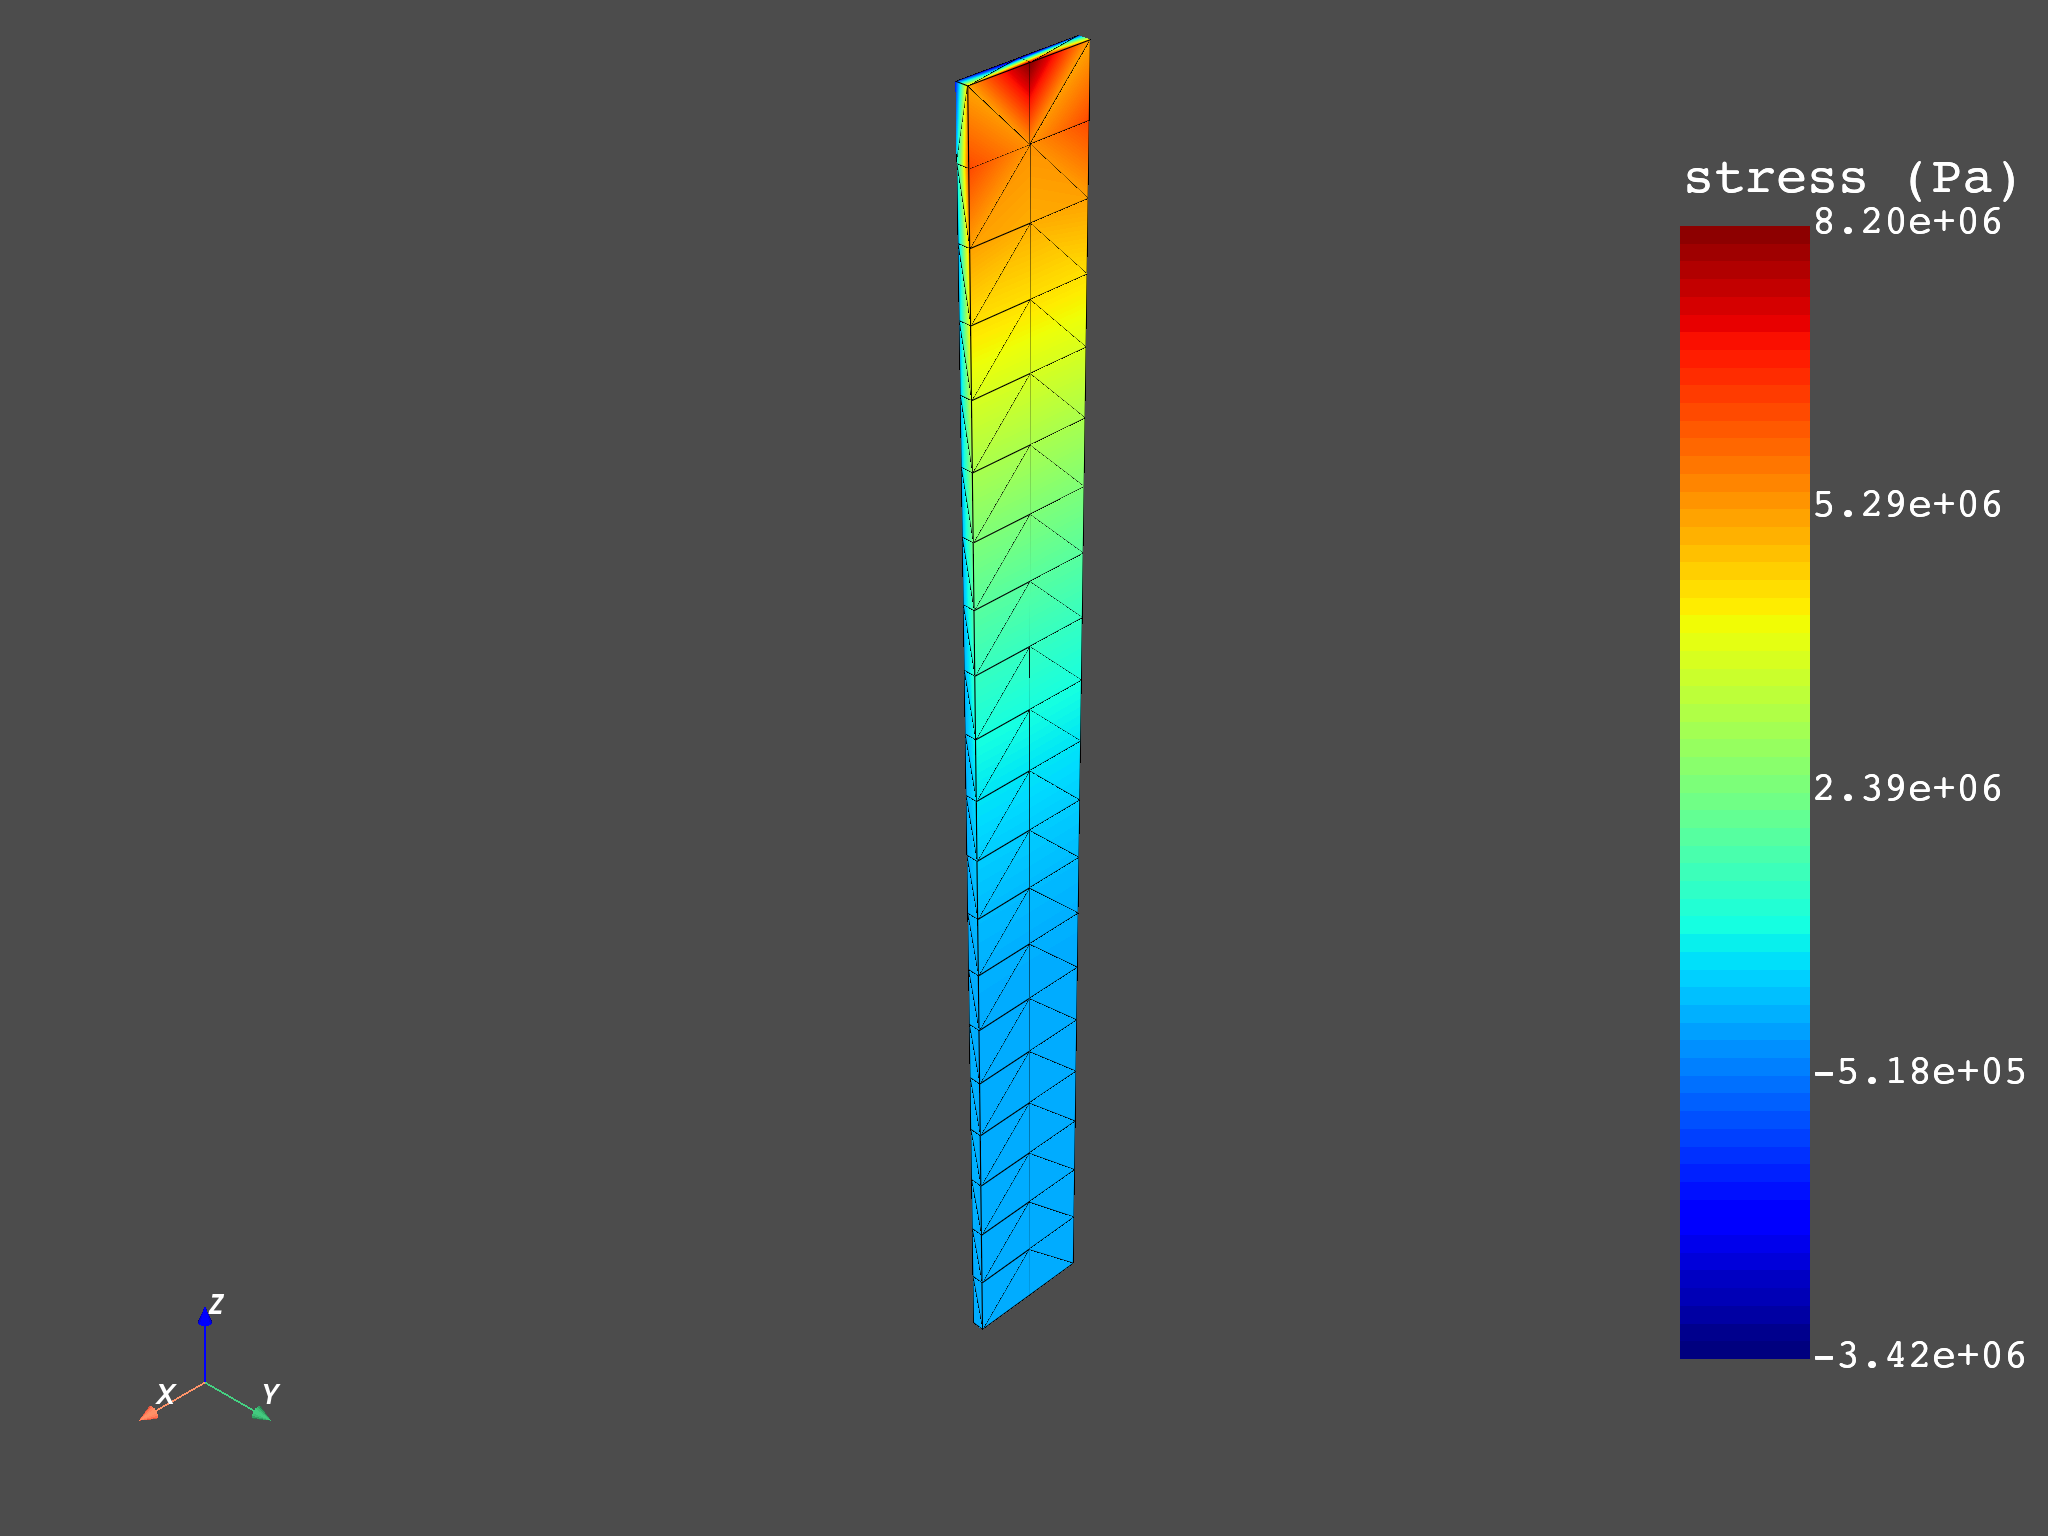The image size is (2048, 1536).
Task: Click the stress color bar legend
Action: pyautogui.click(x=1744, y=792)
